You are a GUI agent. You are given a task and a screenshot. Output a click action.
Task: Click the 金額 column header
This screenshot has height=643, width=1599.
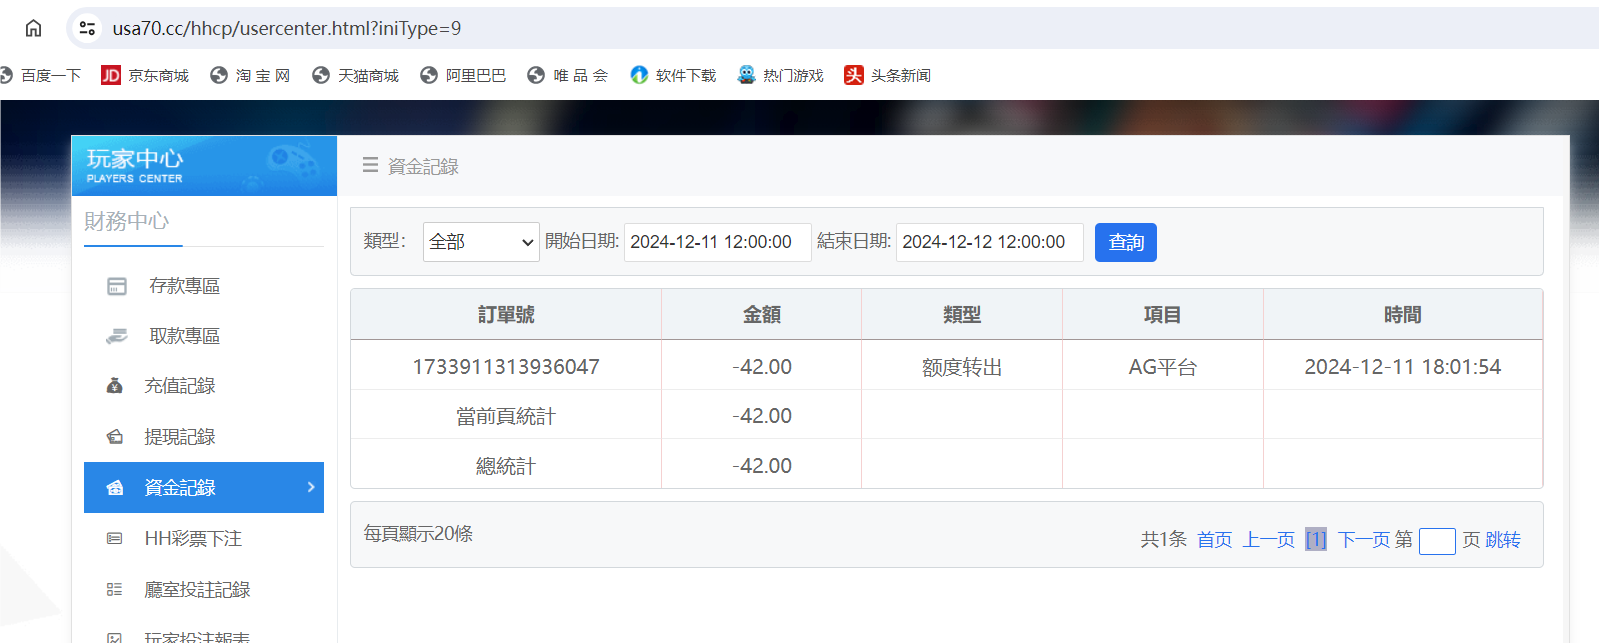(x=762, y=315)
